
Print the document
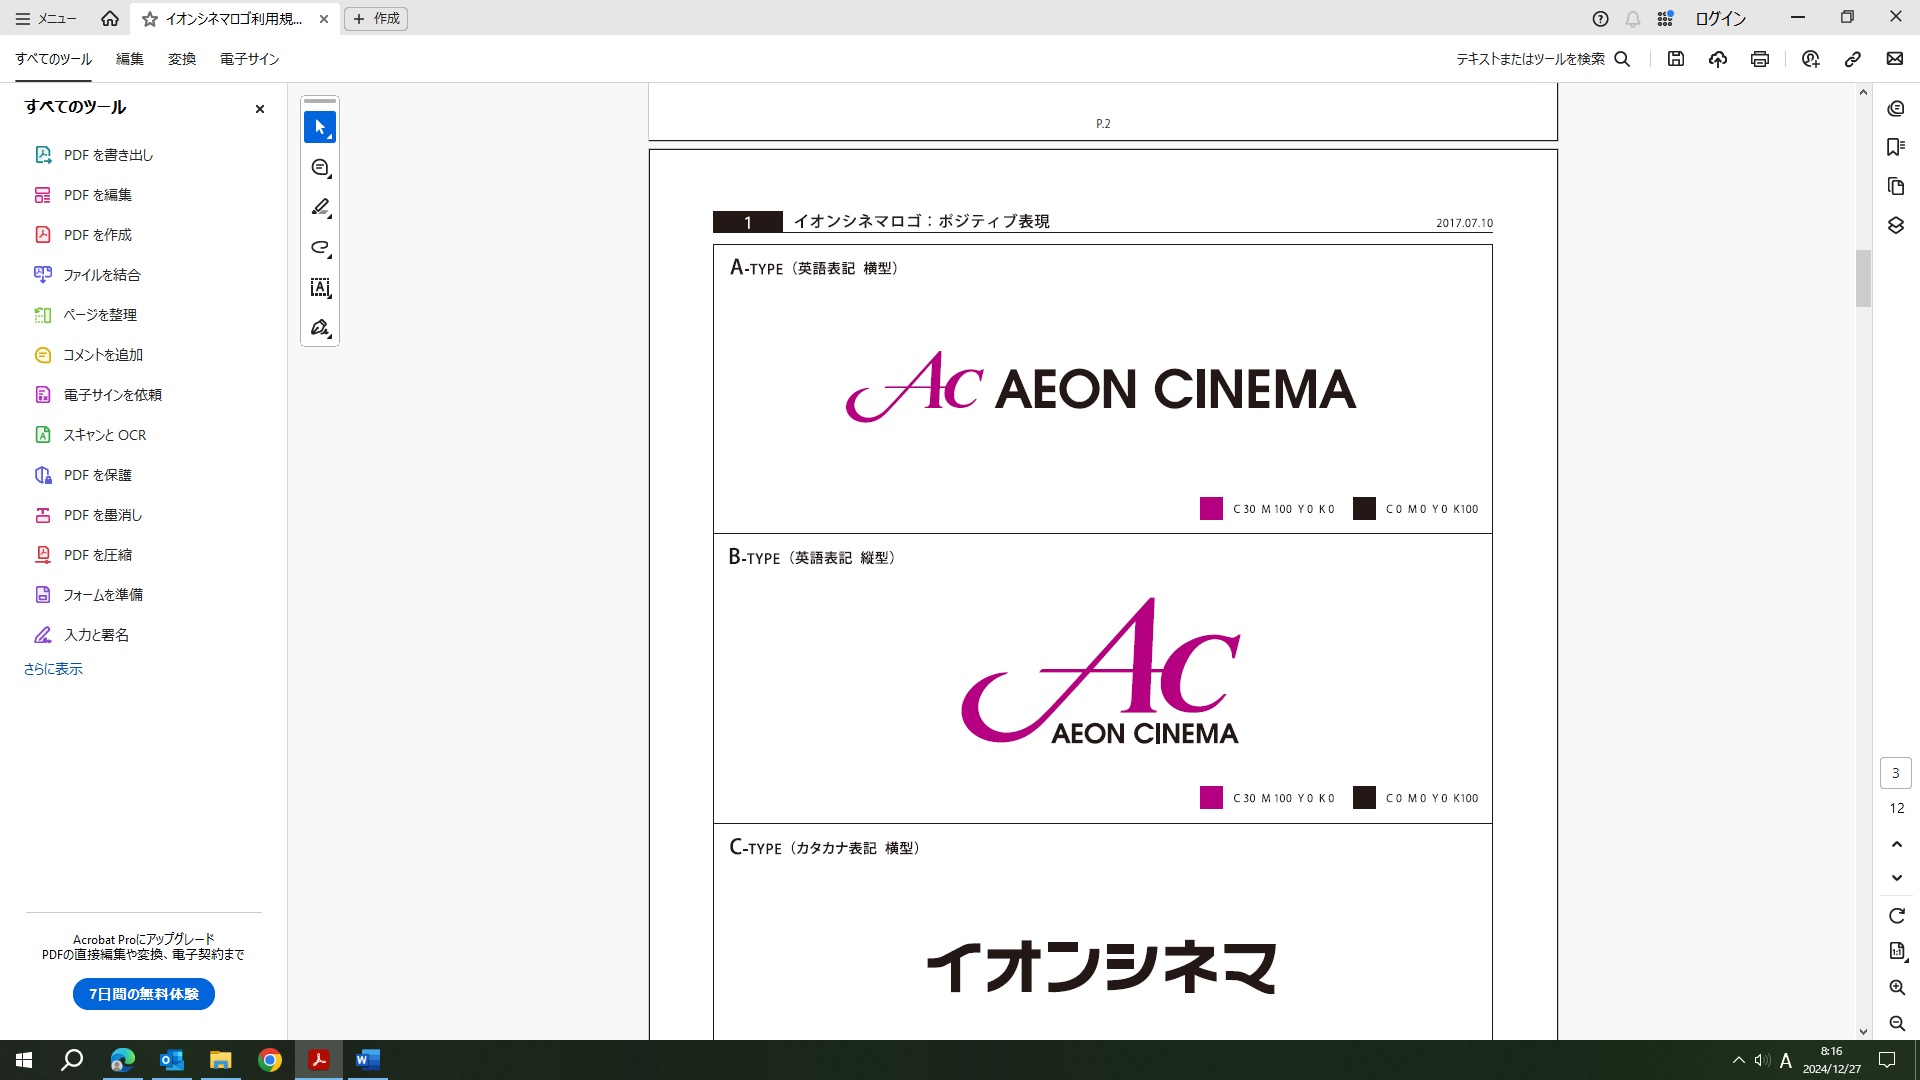(x=1760, y=59)
